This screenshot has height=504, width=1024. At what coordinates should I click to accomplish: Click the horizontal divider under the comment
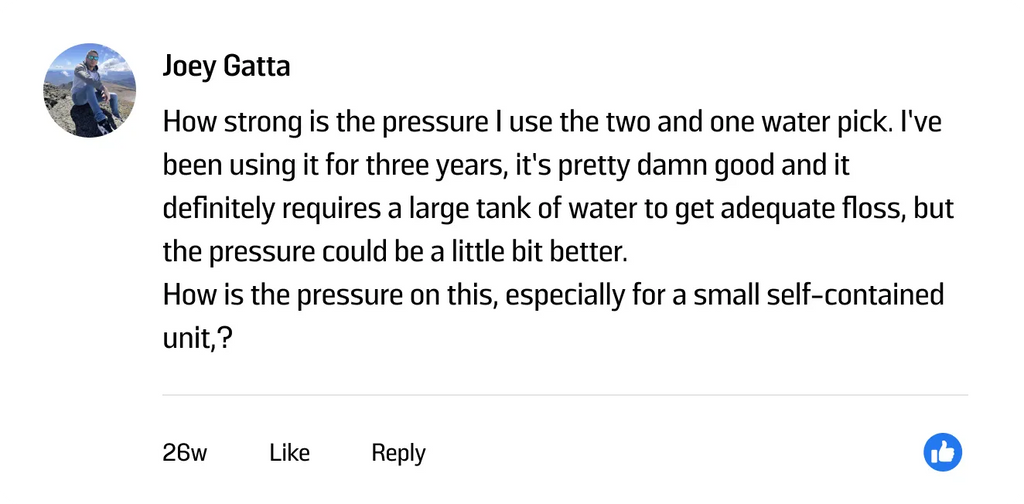(565, 395)
